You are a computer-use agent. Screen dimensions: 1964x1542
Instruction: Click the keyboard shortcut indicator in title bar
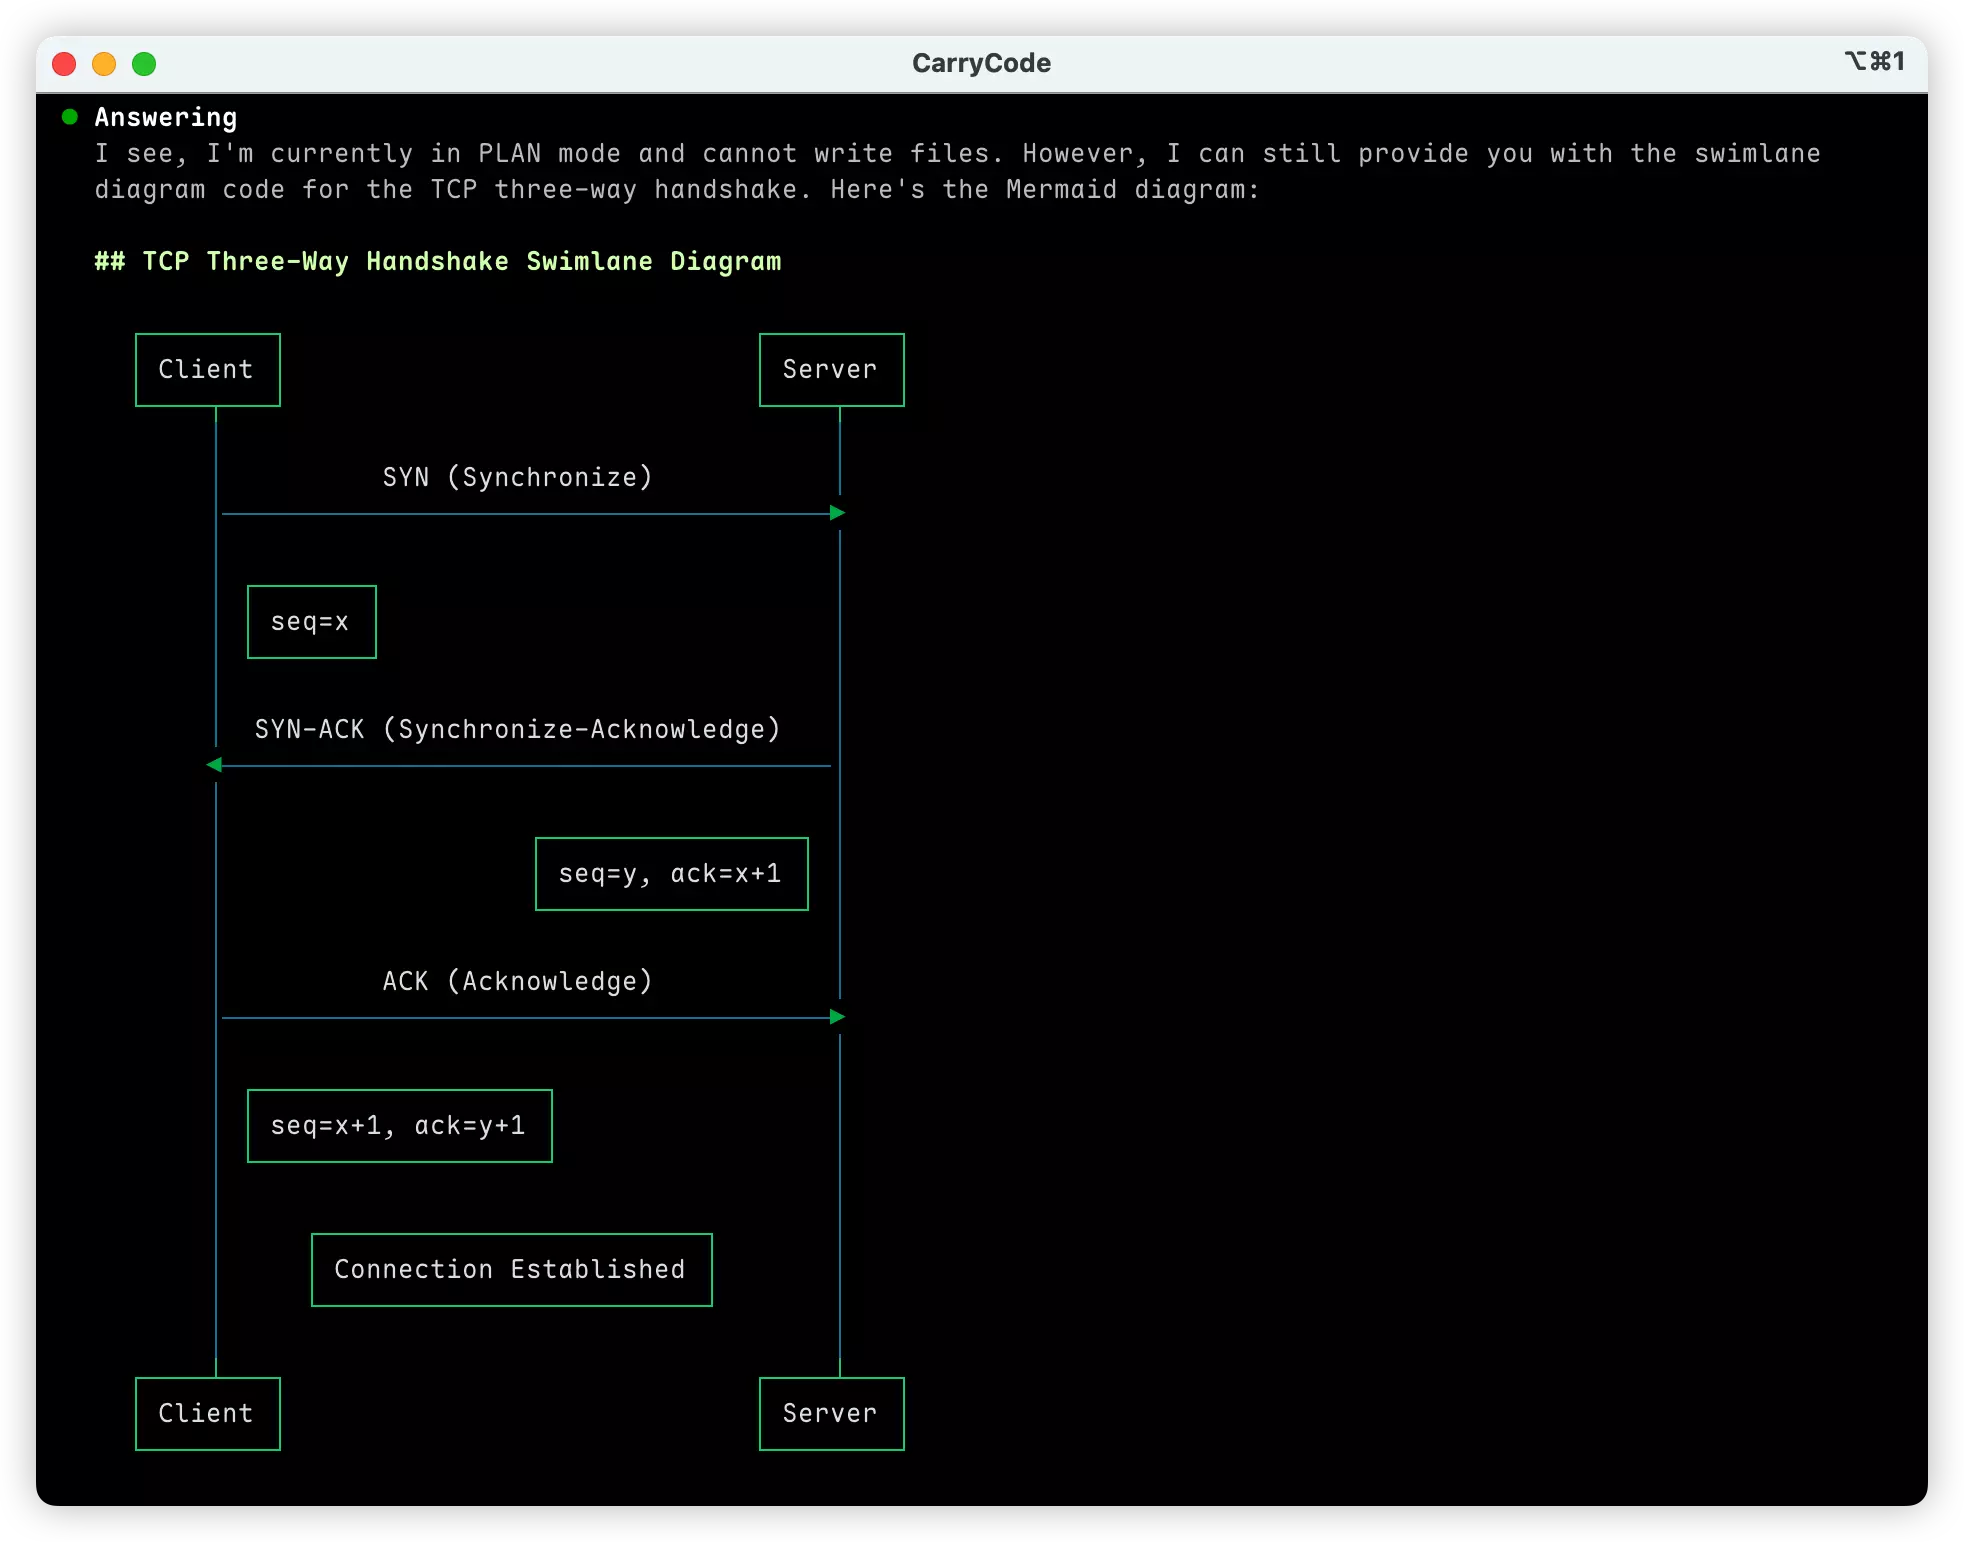(1874, 62)
